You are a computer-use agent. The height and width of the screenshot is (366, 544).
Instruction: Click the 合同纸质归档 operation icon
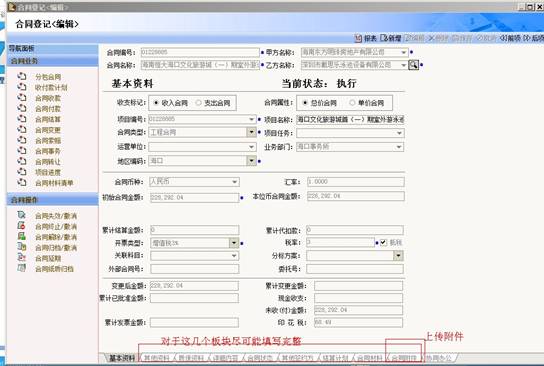22,268
